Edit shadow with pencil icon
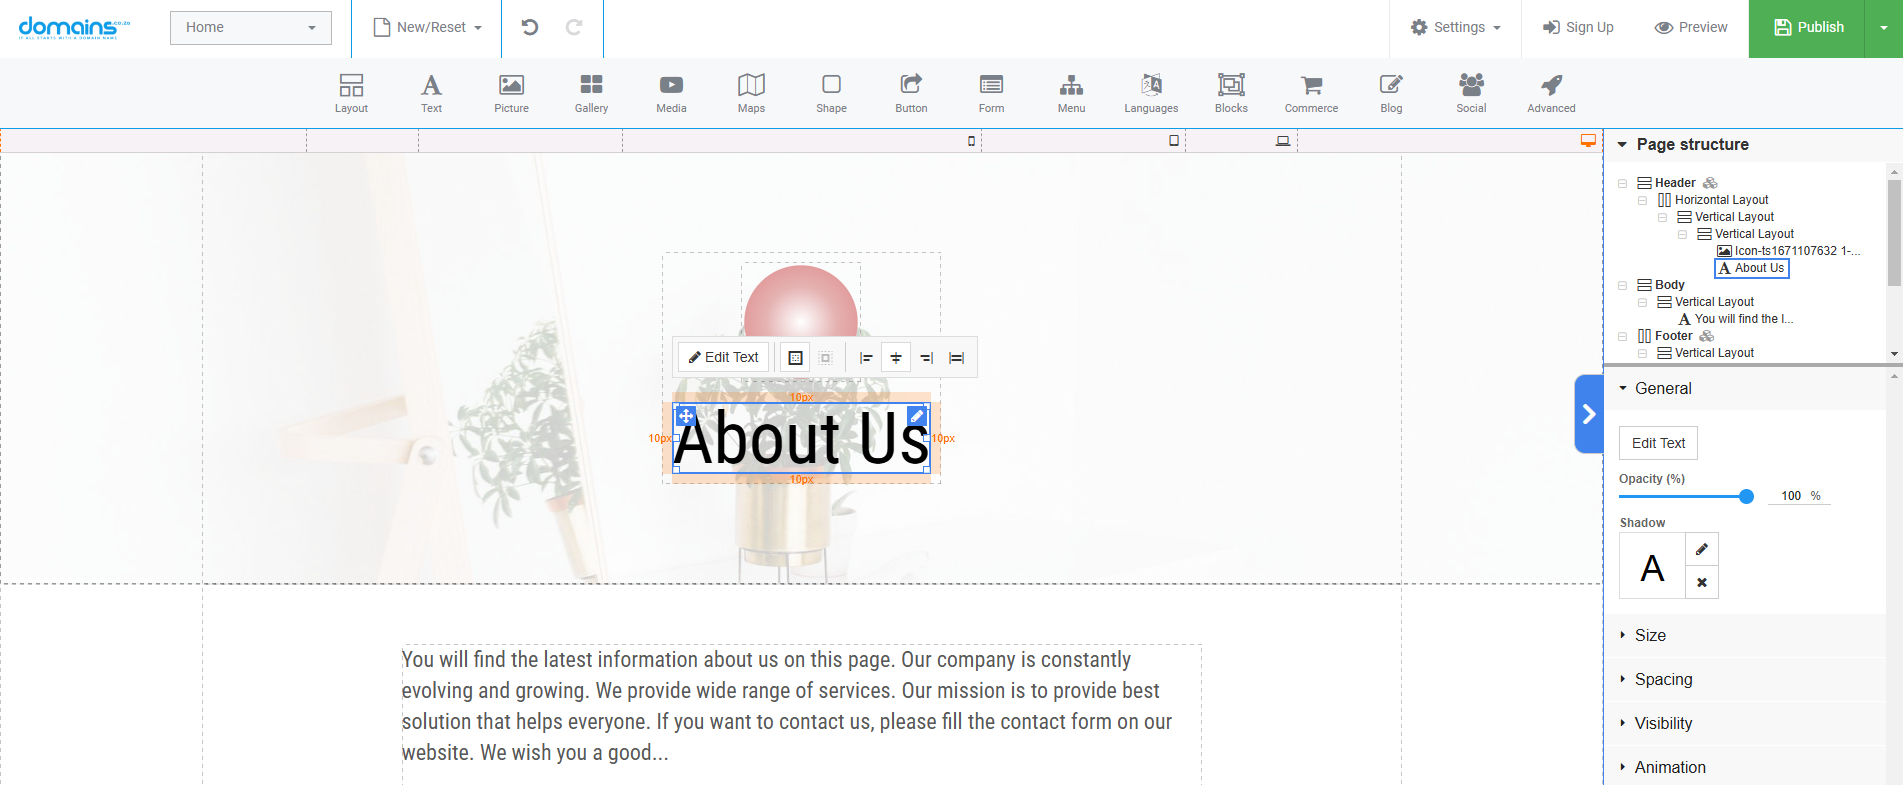This screenshot has height=785, width=1903. [1702, 549]
